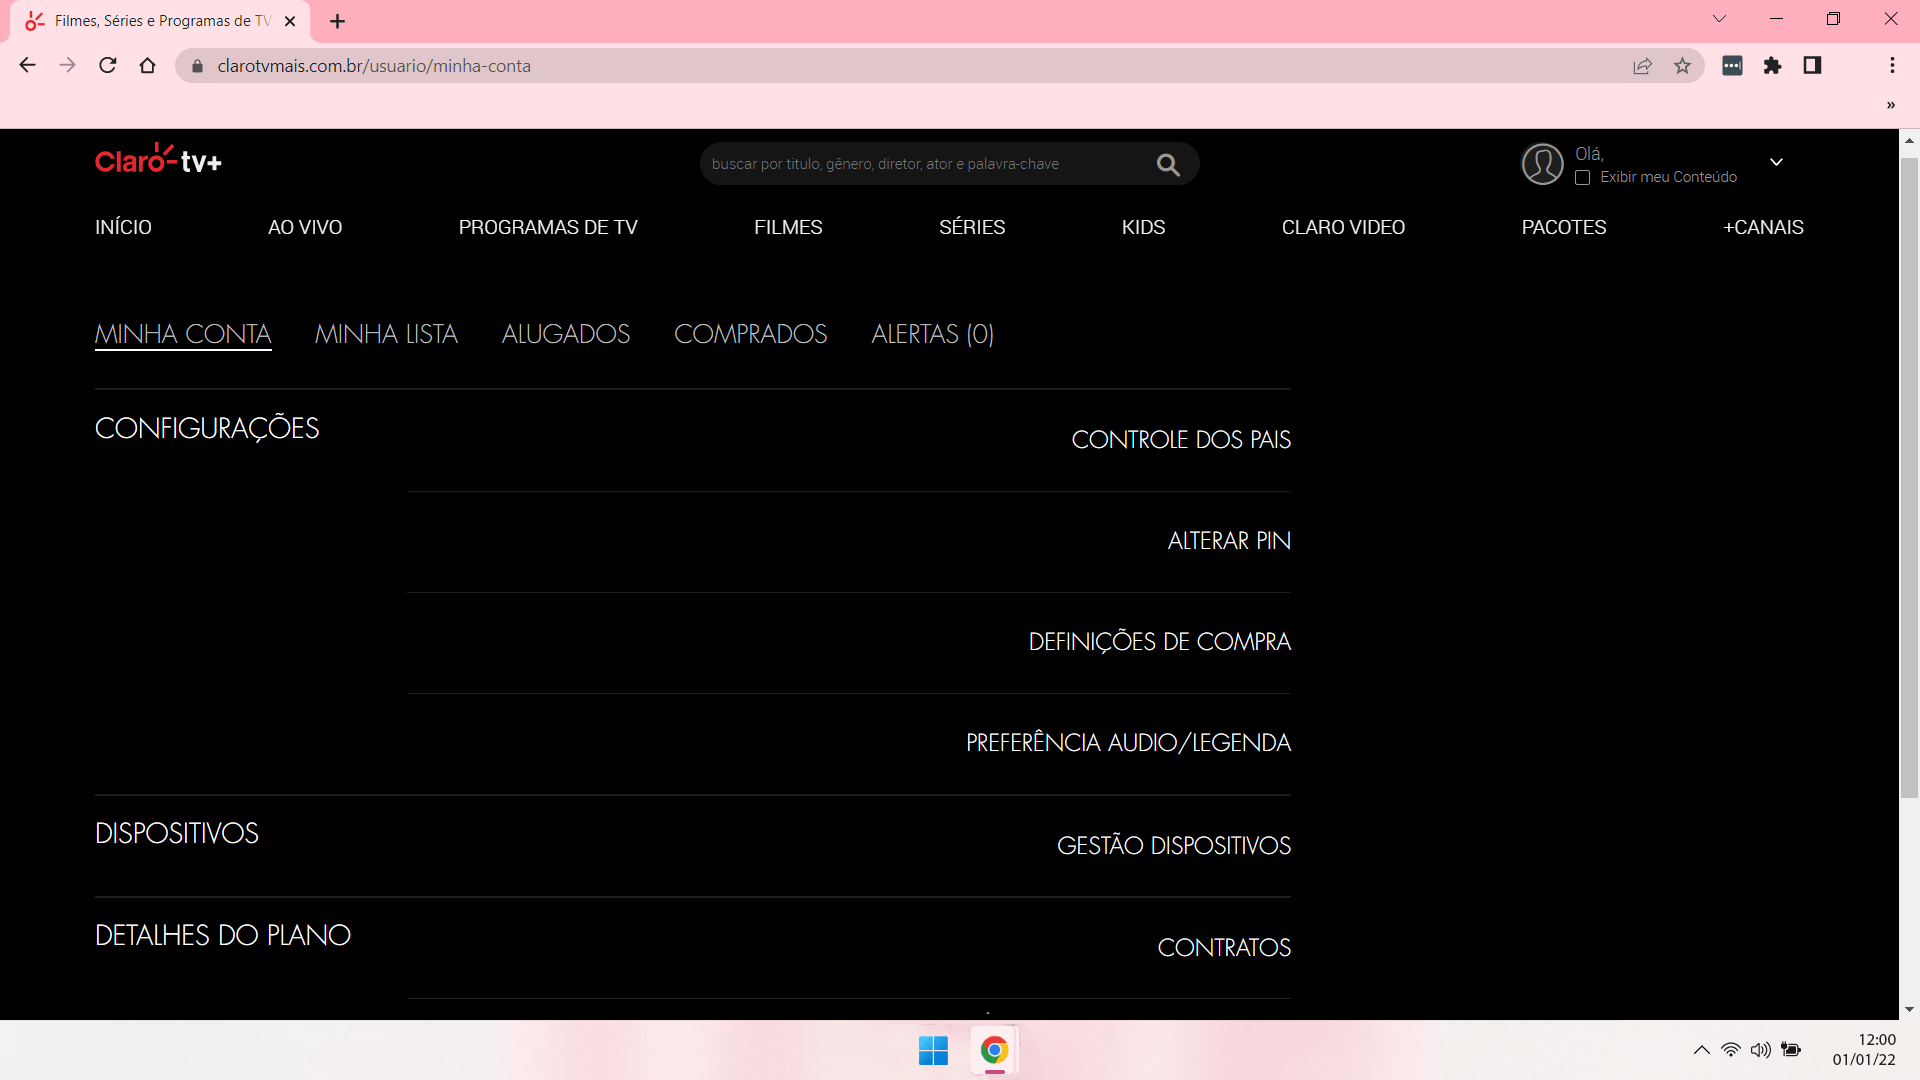Open CONTROLE DOS PAIS settings

pos(1181,440)
